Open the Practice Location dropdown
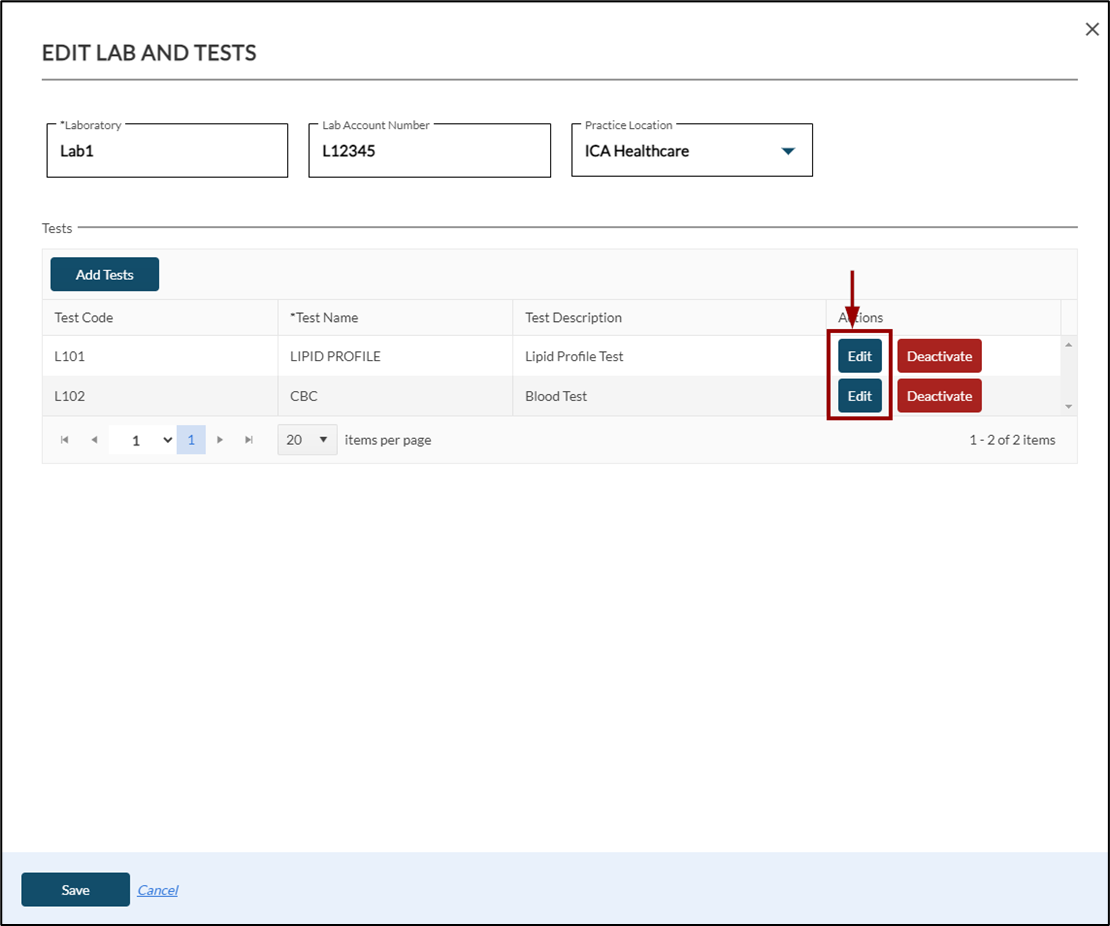1110x926 pixels. tap(787, 151)
